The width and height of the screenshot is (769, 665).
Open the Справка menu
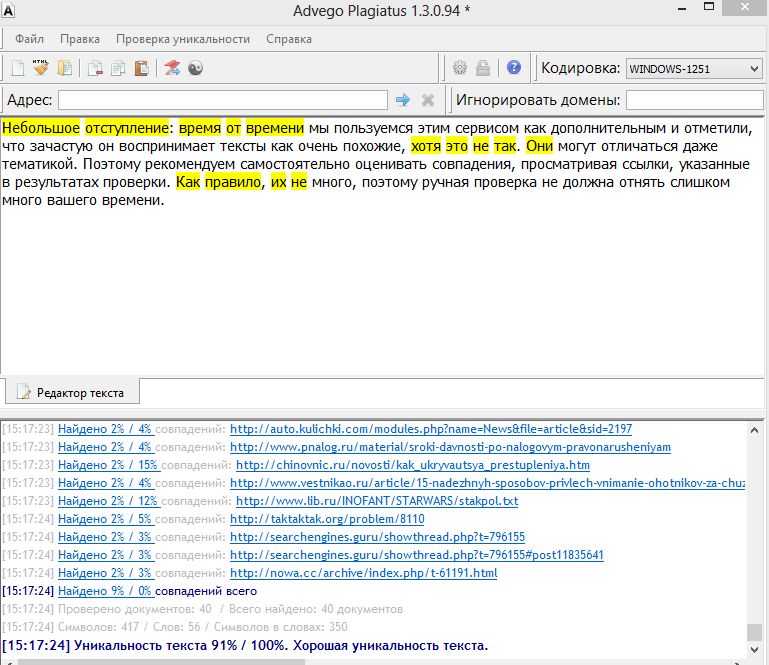[289, 39]
